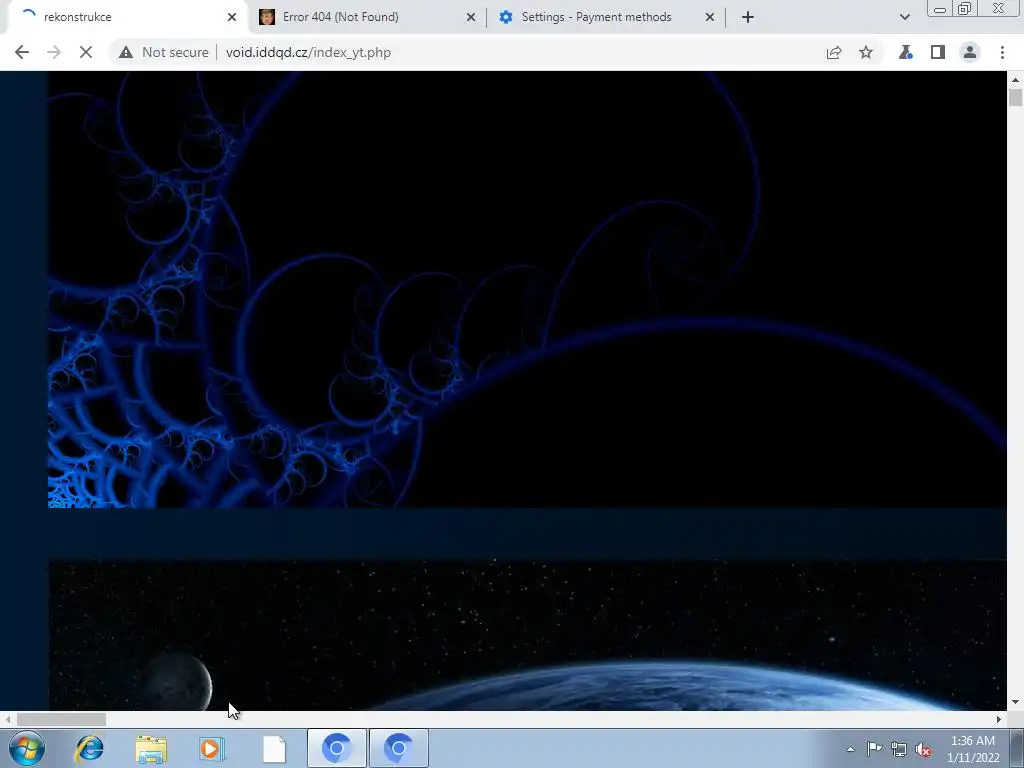The image size is (1024, 768).
Task: Open Windows Media Player from taskbar
Action: click(212, 748)
